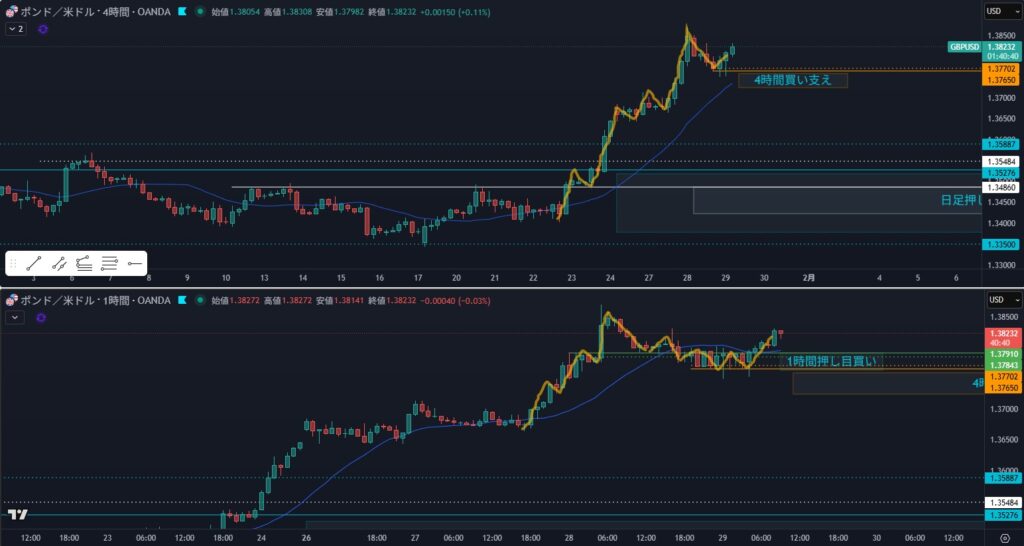The image size is (1024, 546).
Task: Open chart settings gear at bottom-right
Action: tap(1004, 537)
